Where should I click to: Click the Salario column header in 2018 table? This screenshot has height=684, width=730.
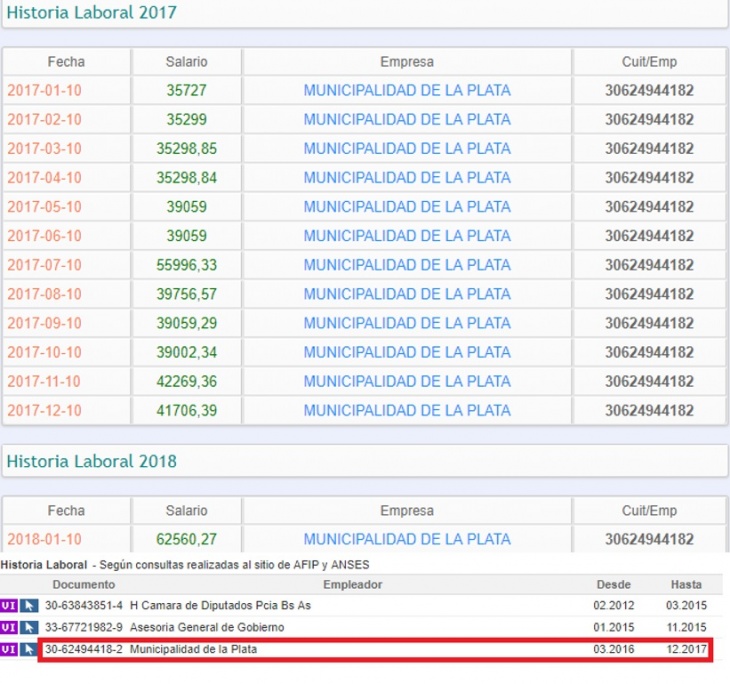click(186, 510)
